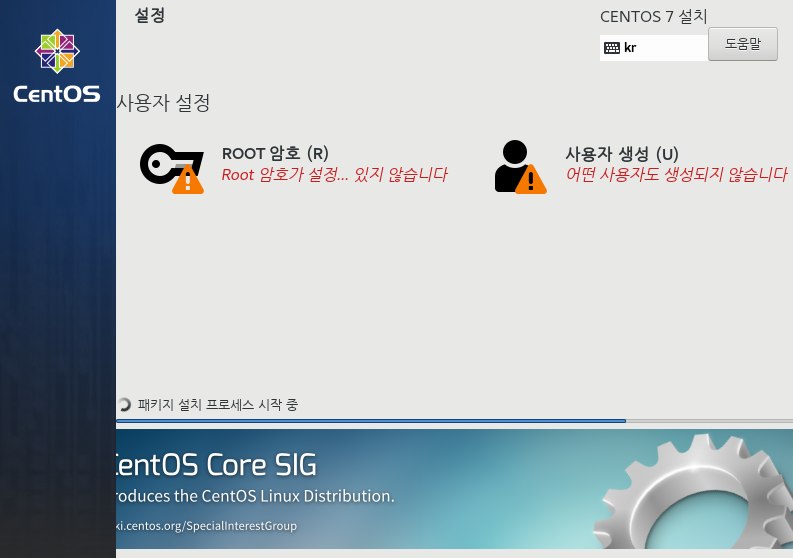Click 'produces the CentOS Linux Distribution' banner text
This screenshot has width=793, height=558.
tap(255, 496)
